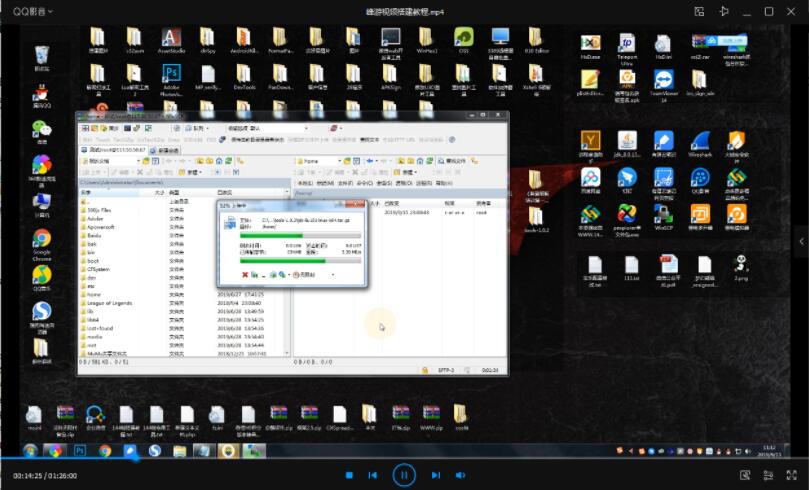Image resolution: width=809 pixels, height=490 pixels.
Task: Sort local files by the name column header
Action: click(x=108, y=192)
